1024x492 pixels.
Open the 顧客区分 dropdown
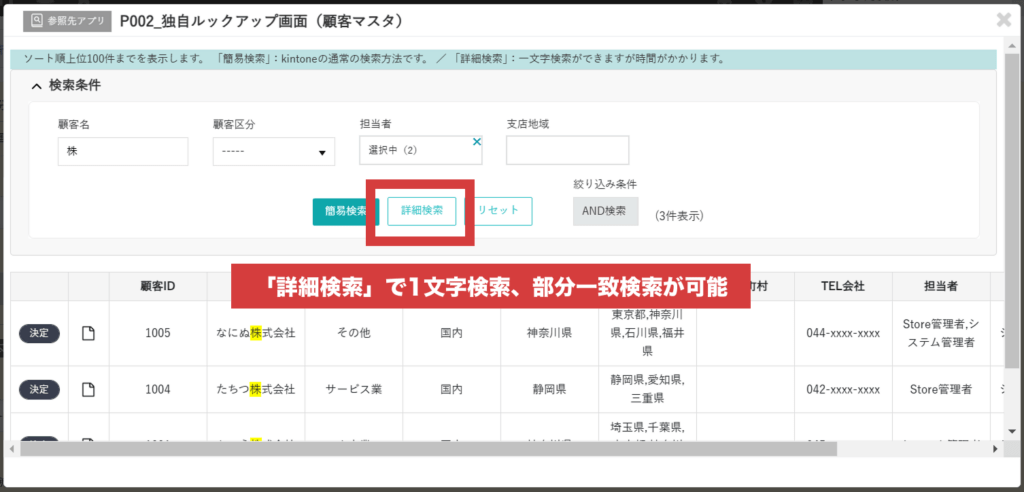point(273,152)
